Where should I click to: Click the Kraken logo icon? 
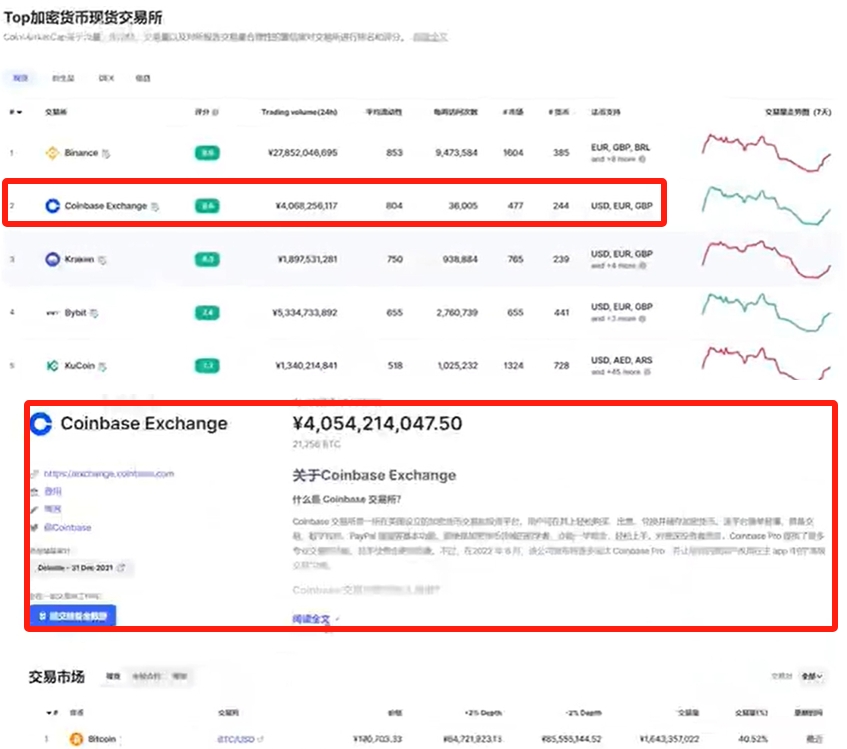tap(52, 259)
